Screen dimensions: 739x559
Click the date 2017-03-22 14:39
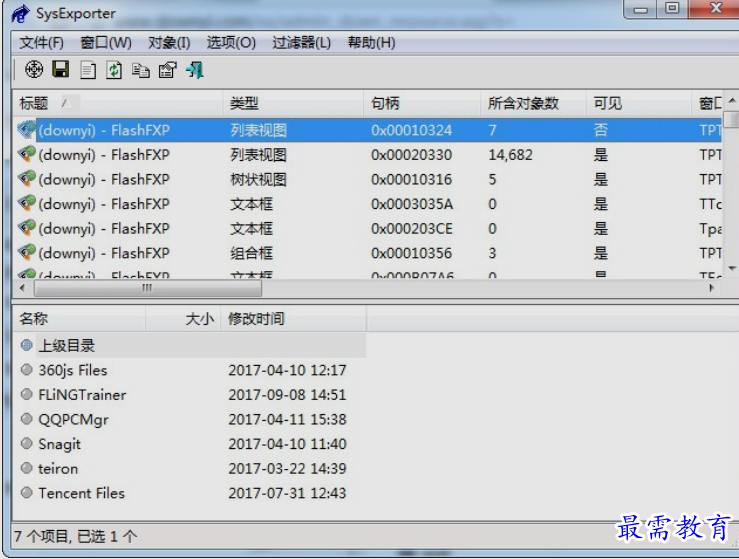(287, 468)
